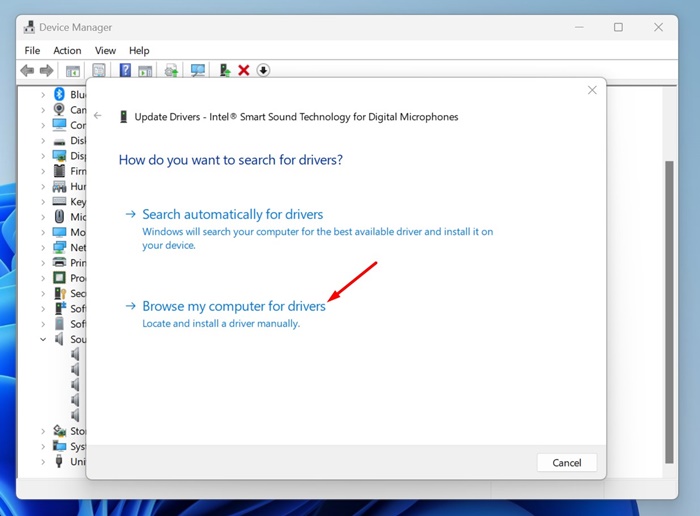Maximize the Device Manager window
The width and height of the screenshot is (700, 516).
pyautogui.click(x=618, y=27)
